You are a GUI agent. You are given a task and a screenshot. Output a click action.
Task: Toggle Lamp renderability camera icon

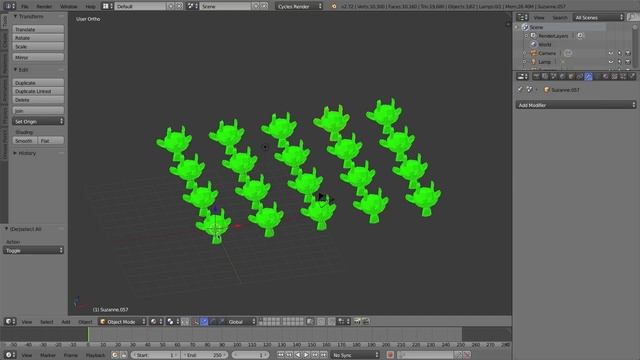click(x=628, y=62)
